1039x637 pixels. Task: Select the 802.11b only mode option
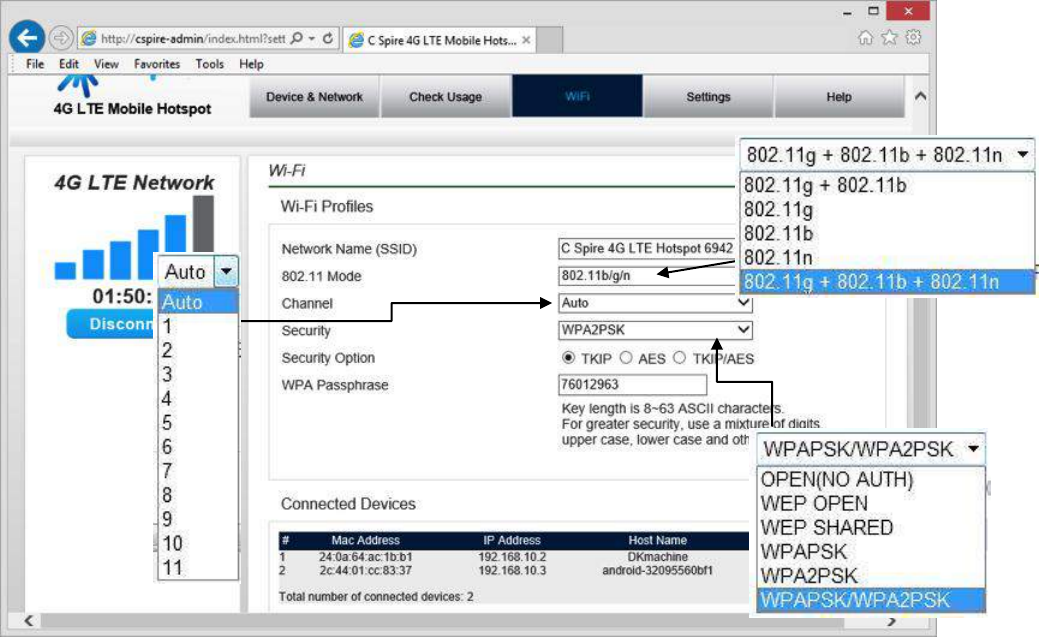[x=887, y=233]
